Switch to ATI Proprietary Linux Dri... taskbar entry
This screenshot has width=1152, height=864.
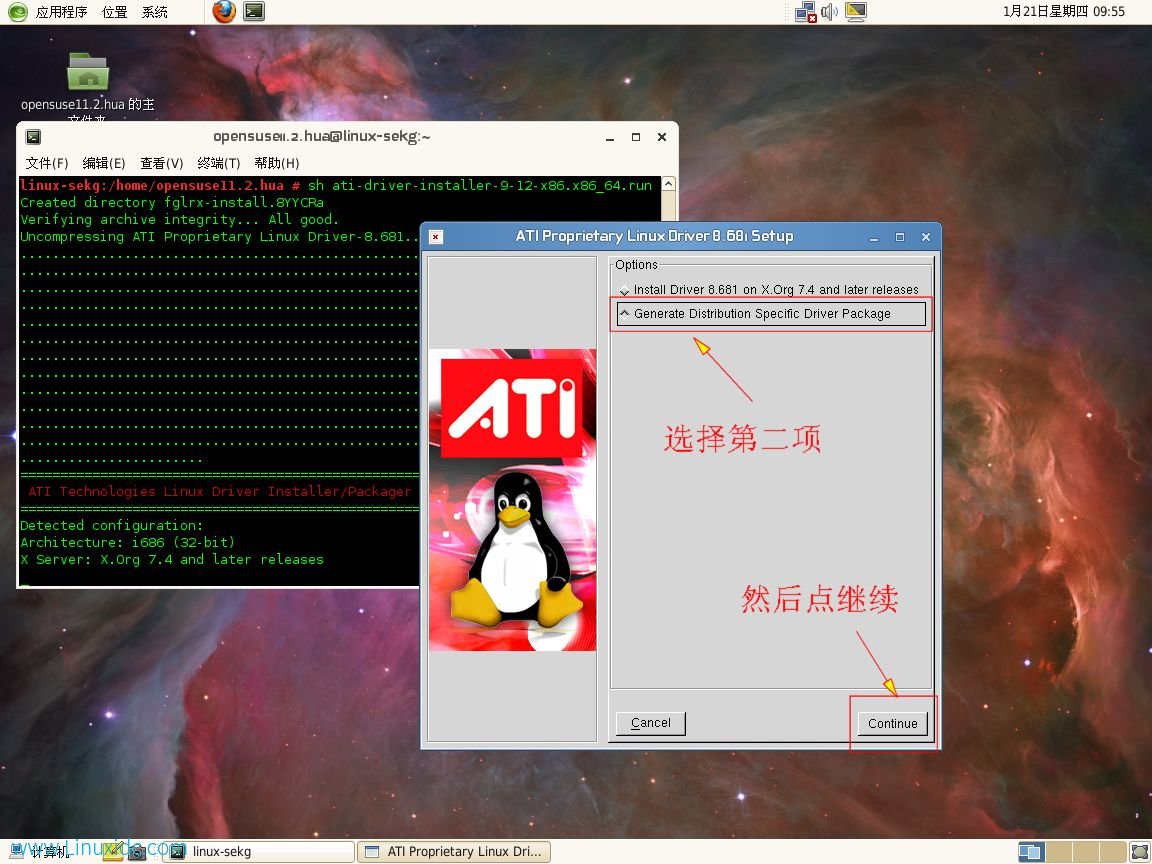tap(454, 852)
